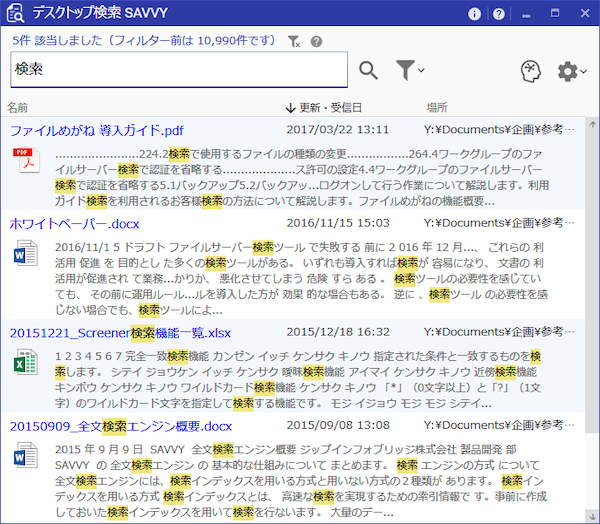
Task: Click location path of the xlsx result
Action: point(499,332)
